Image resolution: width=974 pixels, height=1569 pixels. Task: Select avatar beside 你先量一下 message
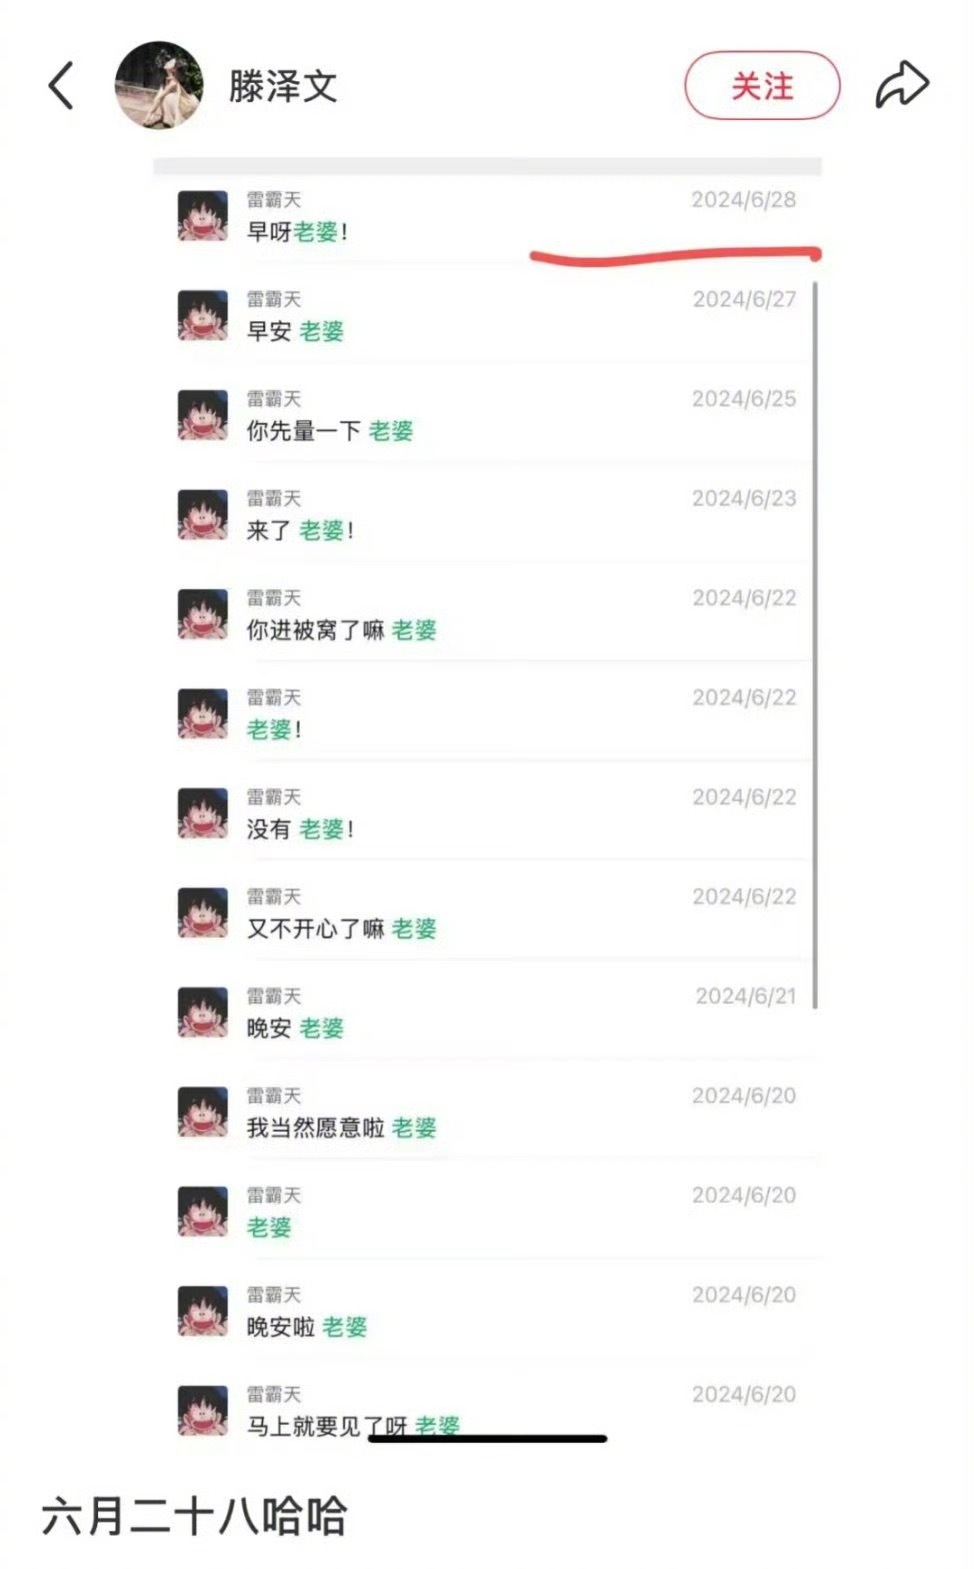pos(203,415)
